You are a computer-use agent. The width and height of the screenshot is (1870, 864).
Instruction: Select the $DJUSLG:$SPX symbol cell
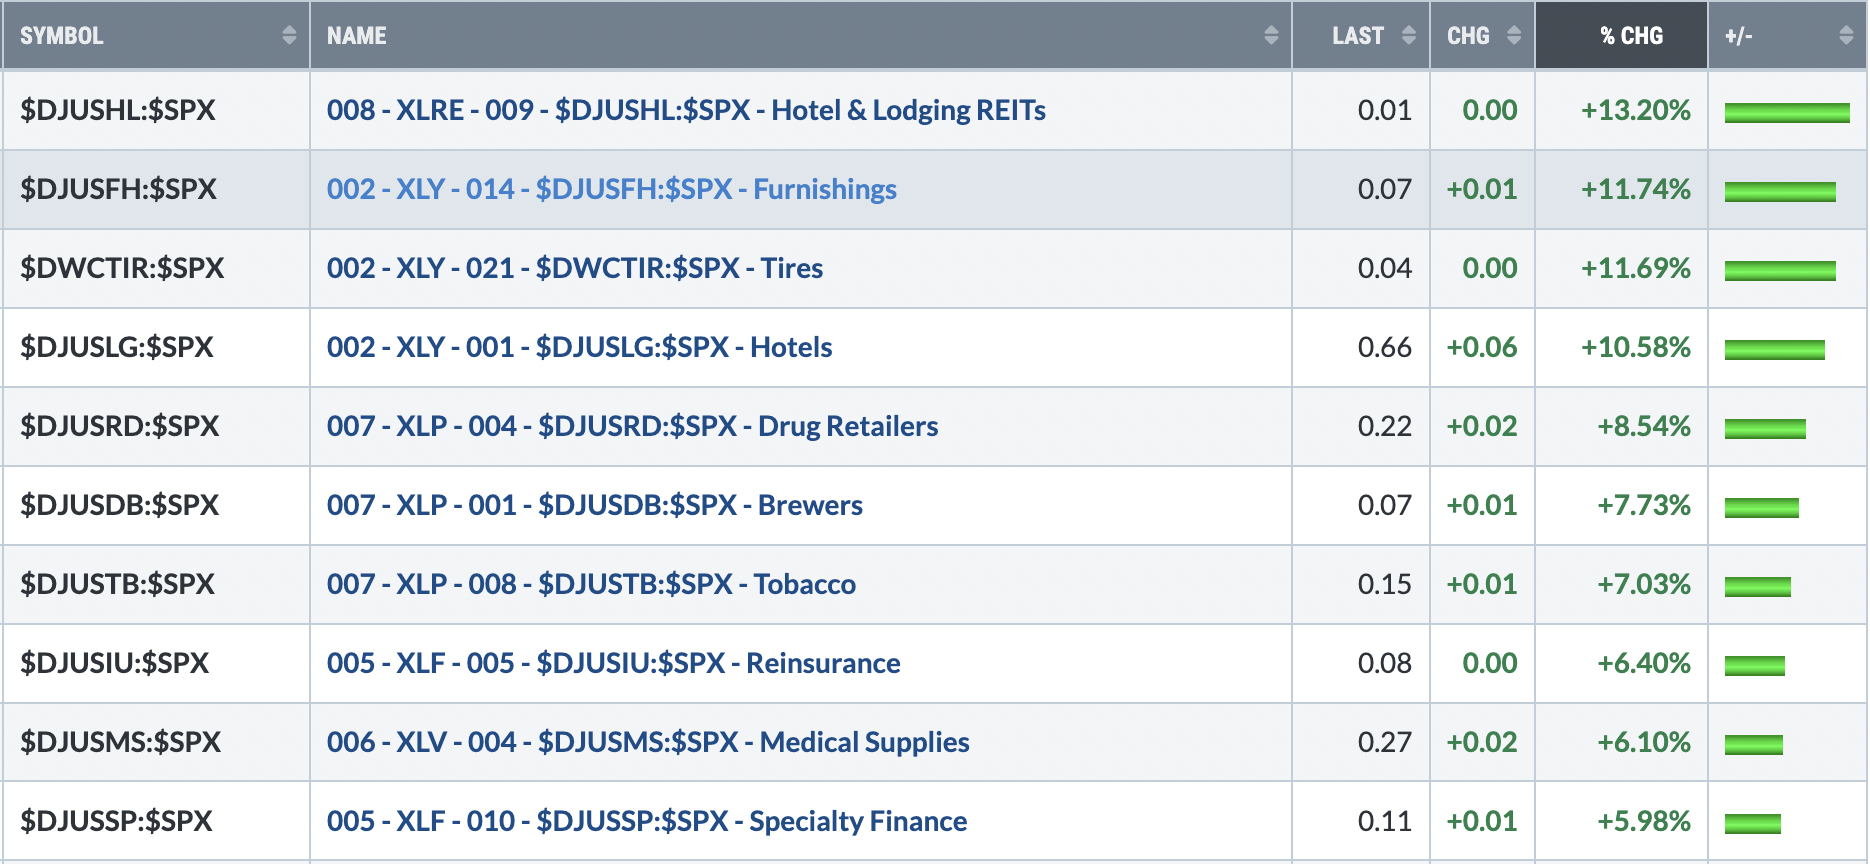click(156, 347)
